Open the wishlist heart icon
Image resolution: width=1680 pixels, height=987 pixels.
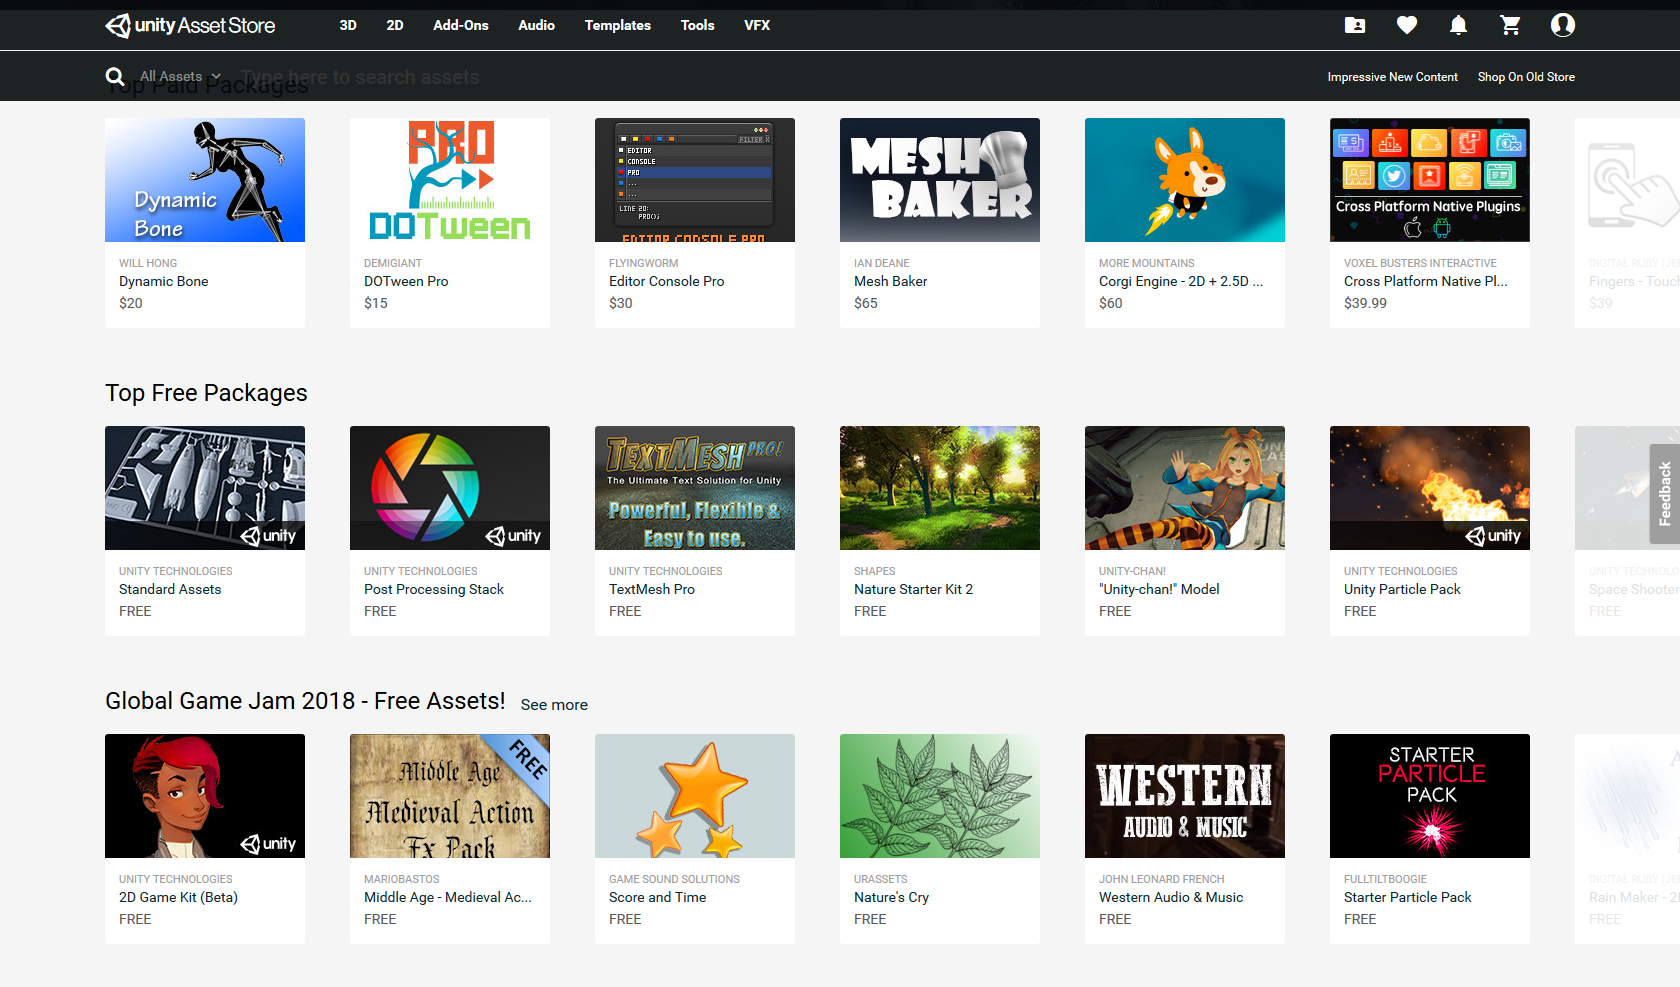(x=1407, y=25)
